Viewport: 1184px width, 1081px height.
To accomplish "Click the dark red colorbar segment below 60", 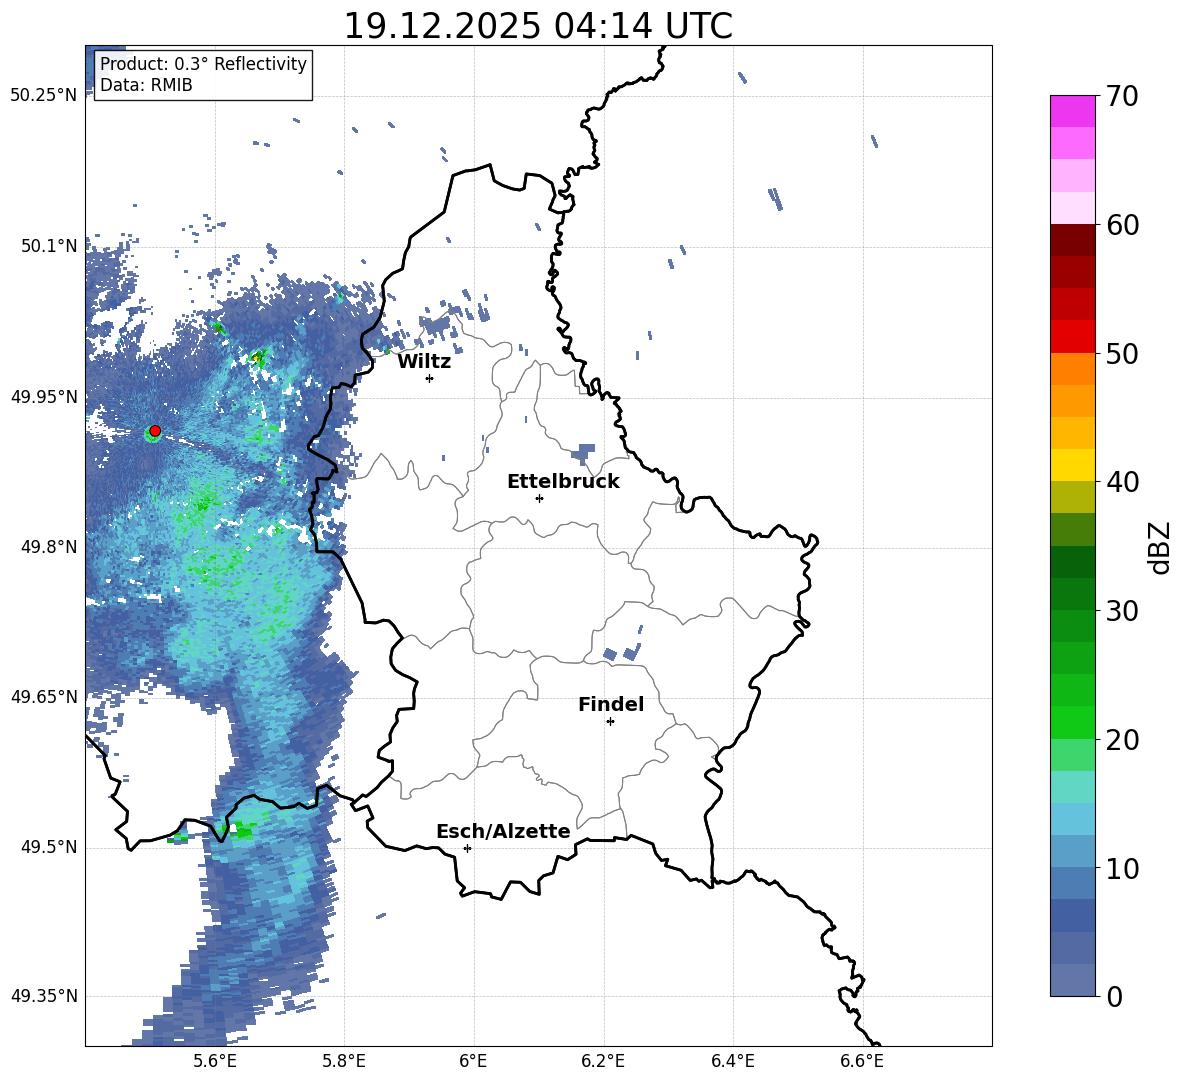I will (x=1072, y=240).
